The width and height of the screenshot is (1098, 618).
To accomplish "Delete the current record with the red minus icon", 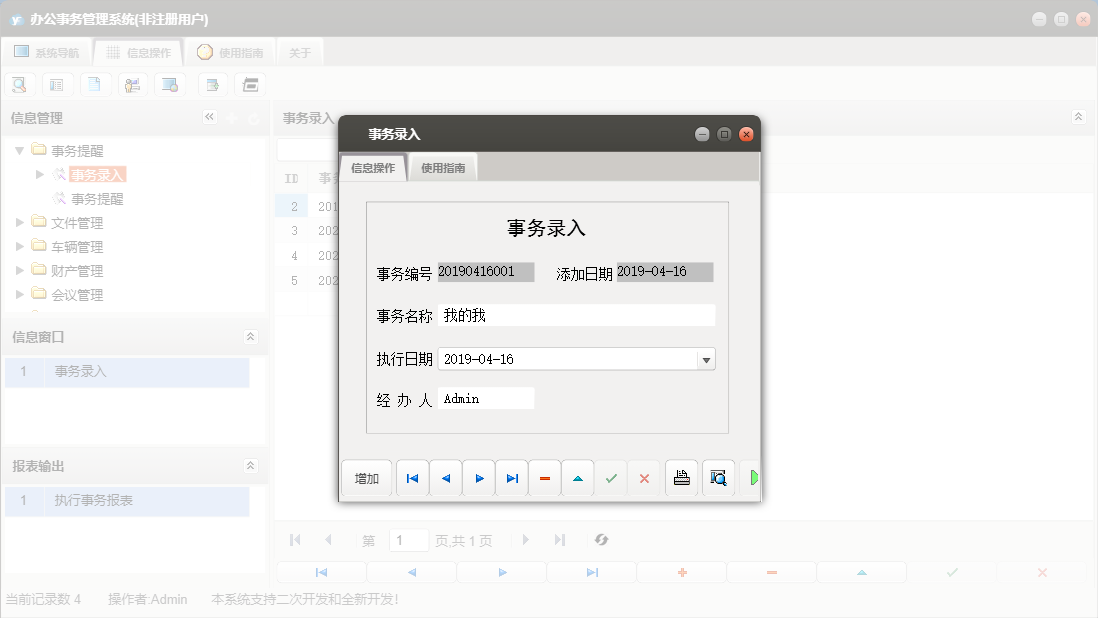I will point(544,478).
